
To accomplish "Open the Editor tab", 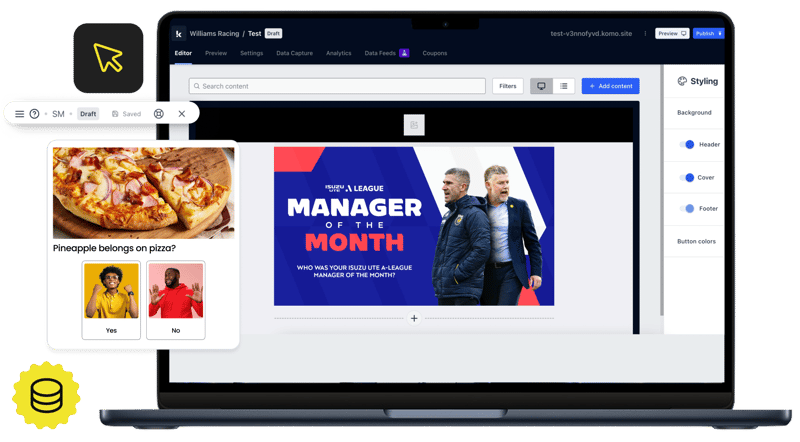I will (x=183, y=53).
